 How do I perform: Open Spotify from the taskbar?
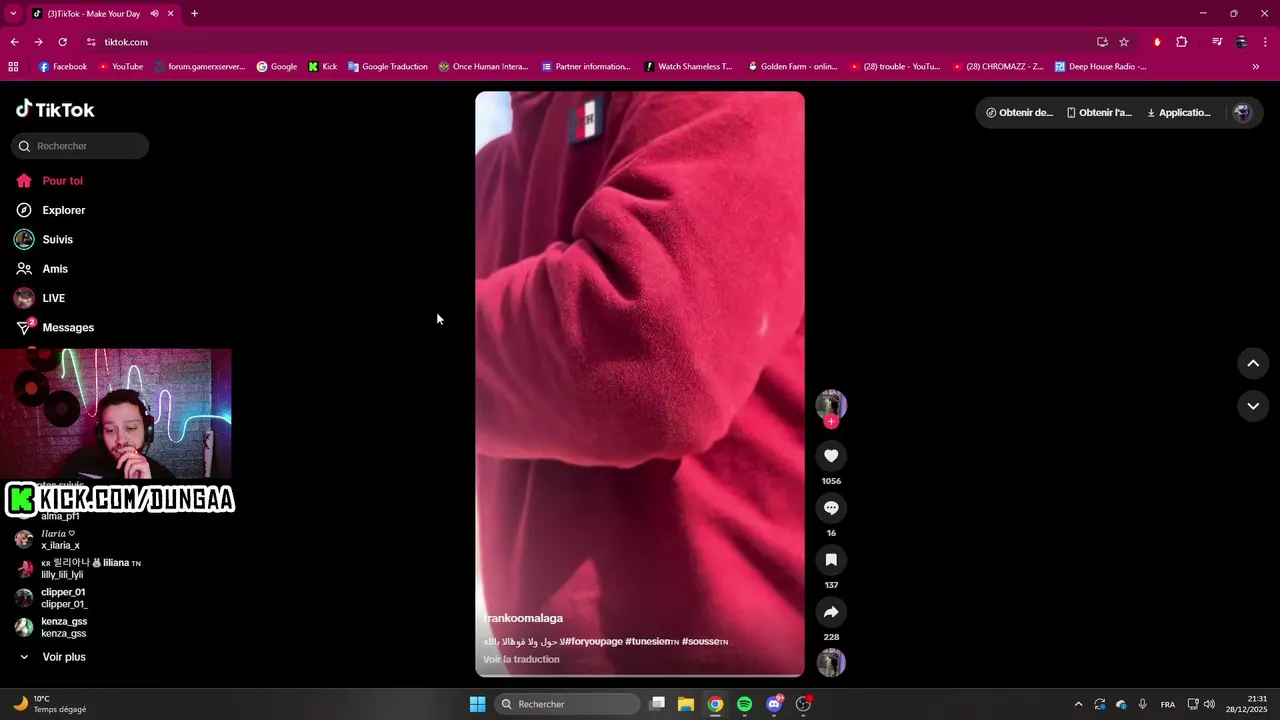click(744, 704)
